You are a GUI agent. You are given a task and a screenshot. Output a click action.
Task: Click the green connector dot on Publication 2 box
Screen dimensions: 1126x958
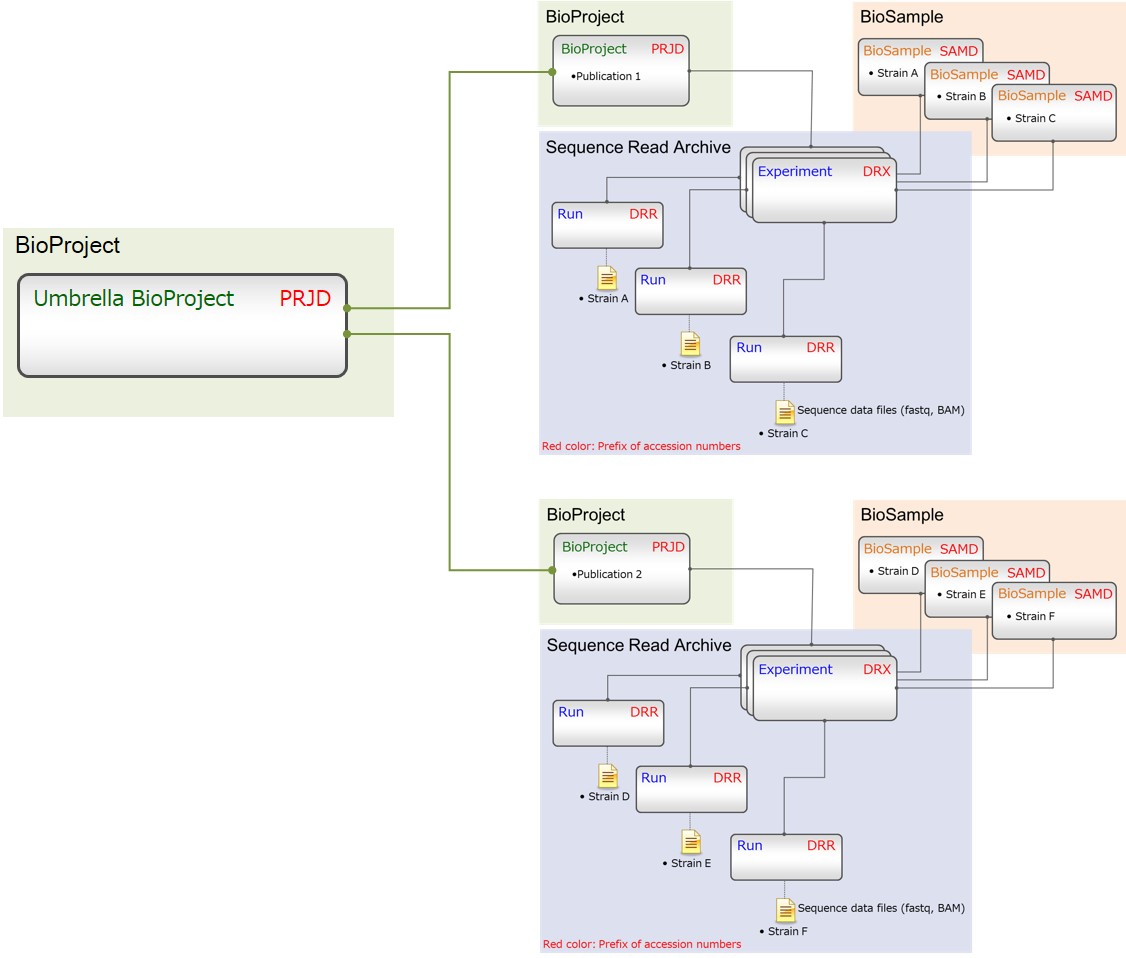[x=552, y=570]
